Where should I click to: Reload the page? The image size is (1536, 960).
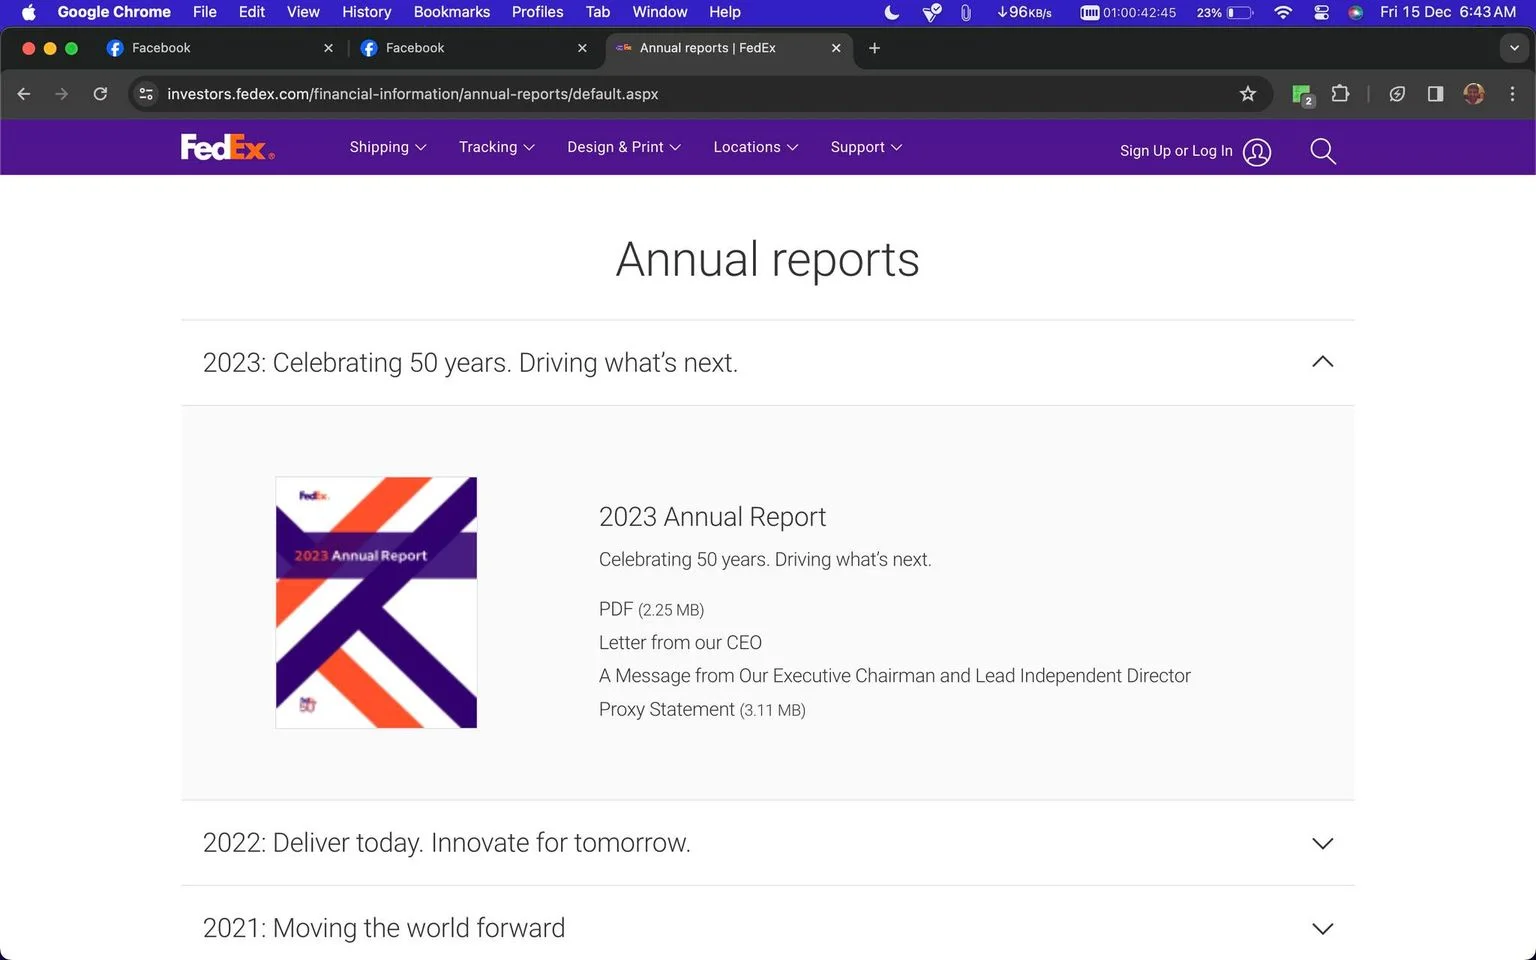[x=100, y=94]
